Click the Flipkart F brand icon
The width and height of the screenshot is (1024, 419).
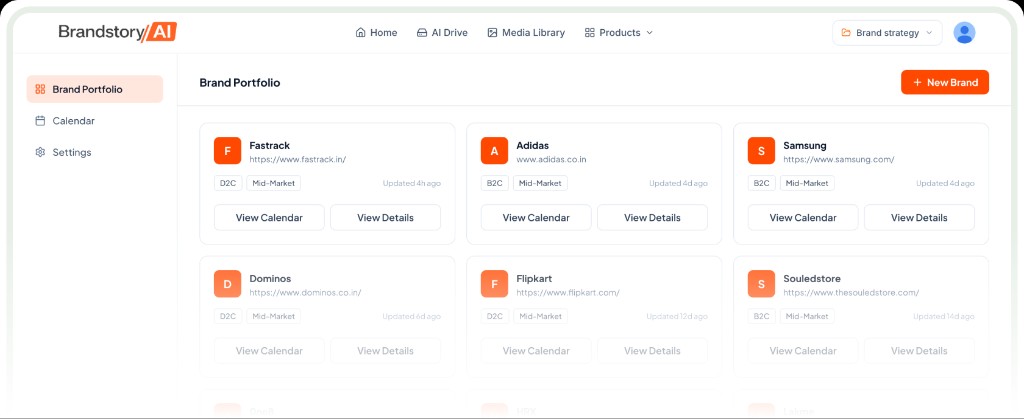point(494,284)
